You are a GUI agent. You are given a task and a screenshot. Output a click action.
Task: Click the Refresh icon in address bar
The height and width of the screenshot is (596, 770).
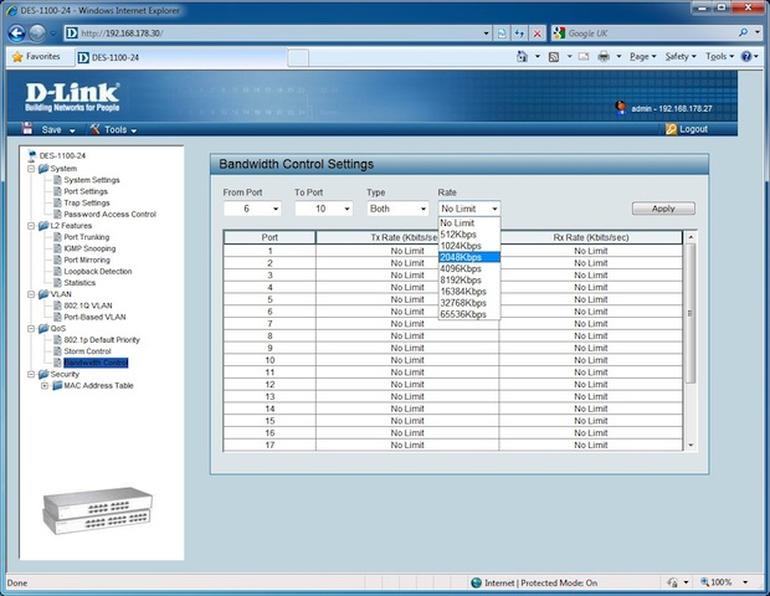[x=519, y=33]
